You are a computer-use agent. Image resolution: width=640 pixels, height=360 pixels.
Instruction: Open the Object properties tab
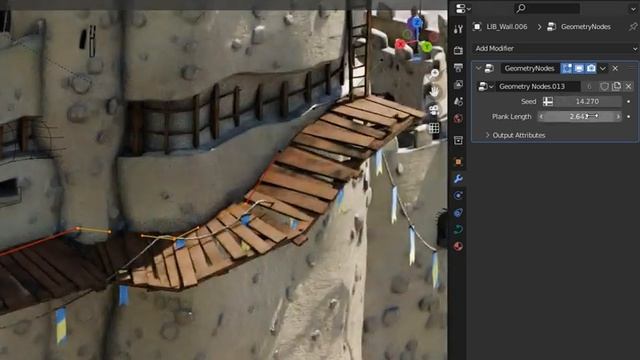coord(458,162)
